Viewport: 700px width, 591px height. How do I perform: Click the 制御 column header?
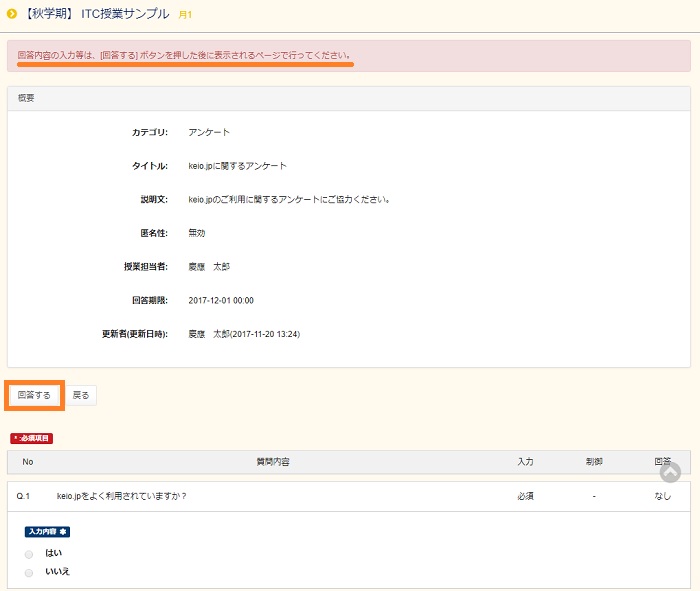point(594,462)
